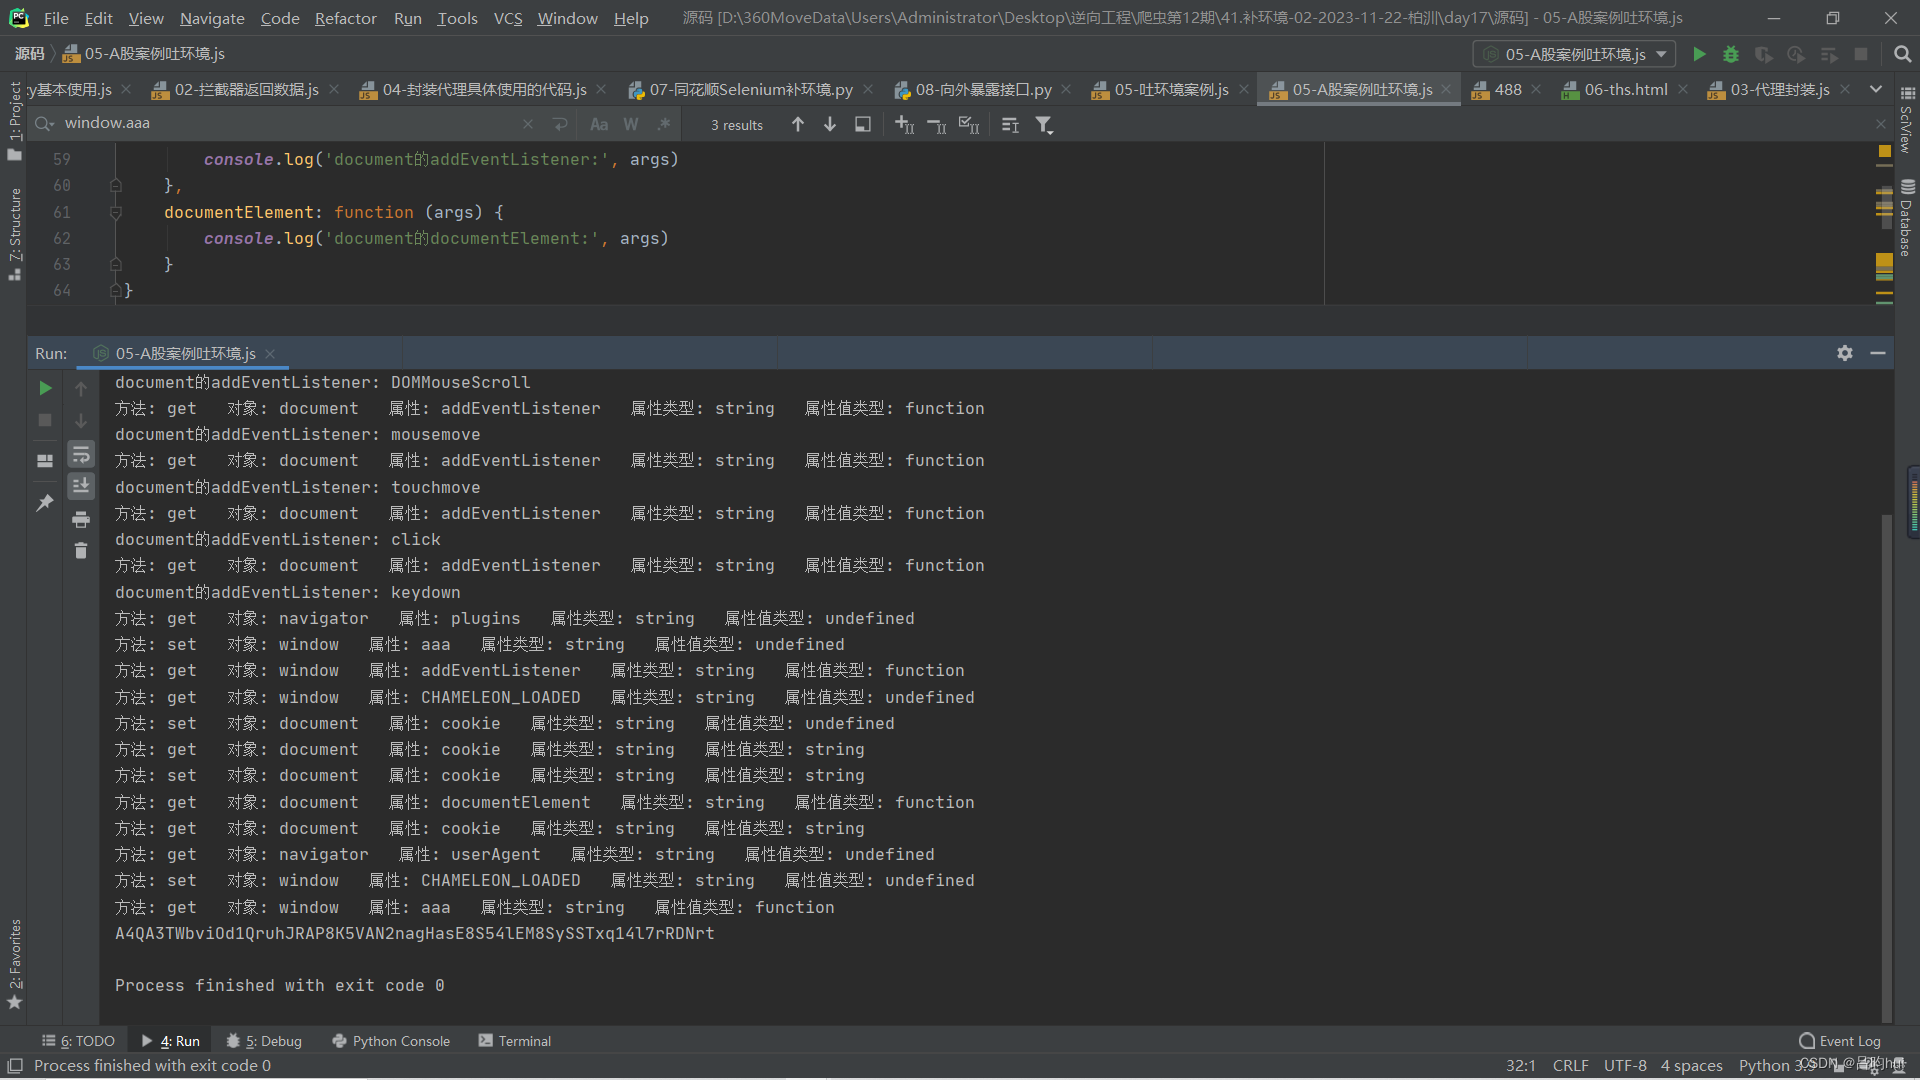The width and height of the screenshot is (1920, 1080).
Task: Open Search Everywhere magnifier icon
Action: coord(1902,54)
